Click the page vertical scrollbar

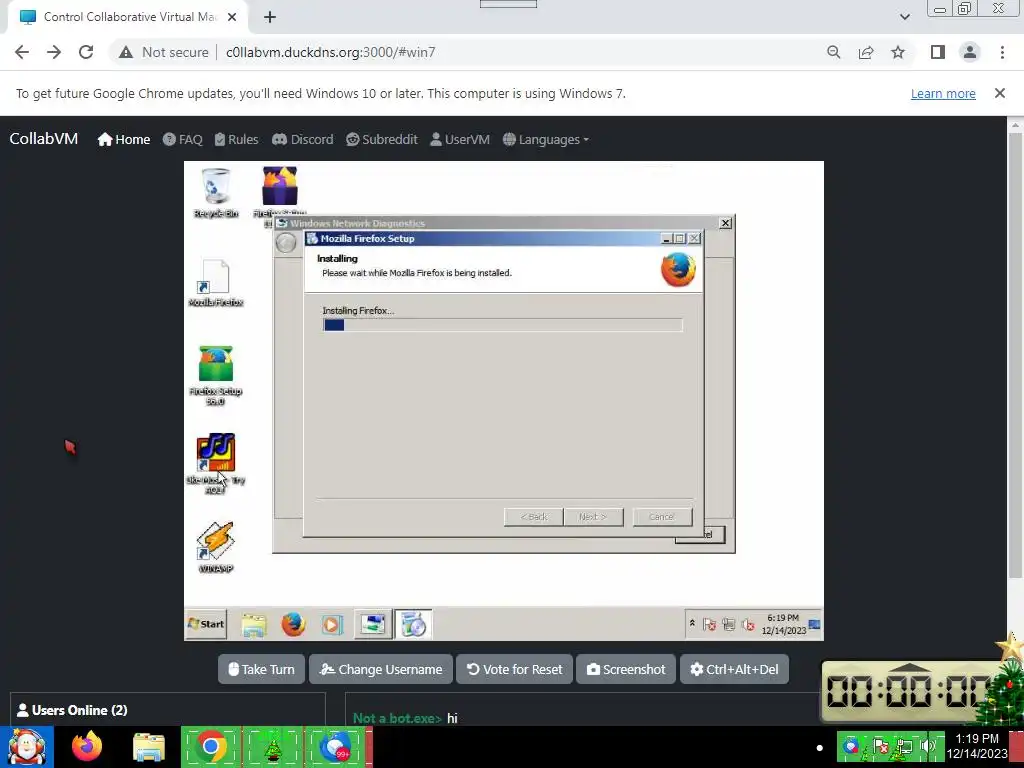point(1015,353)
